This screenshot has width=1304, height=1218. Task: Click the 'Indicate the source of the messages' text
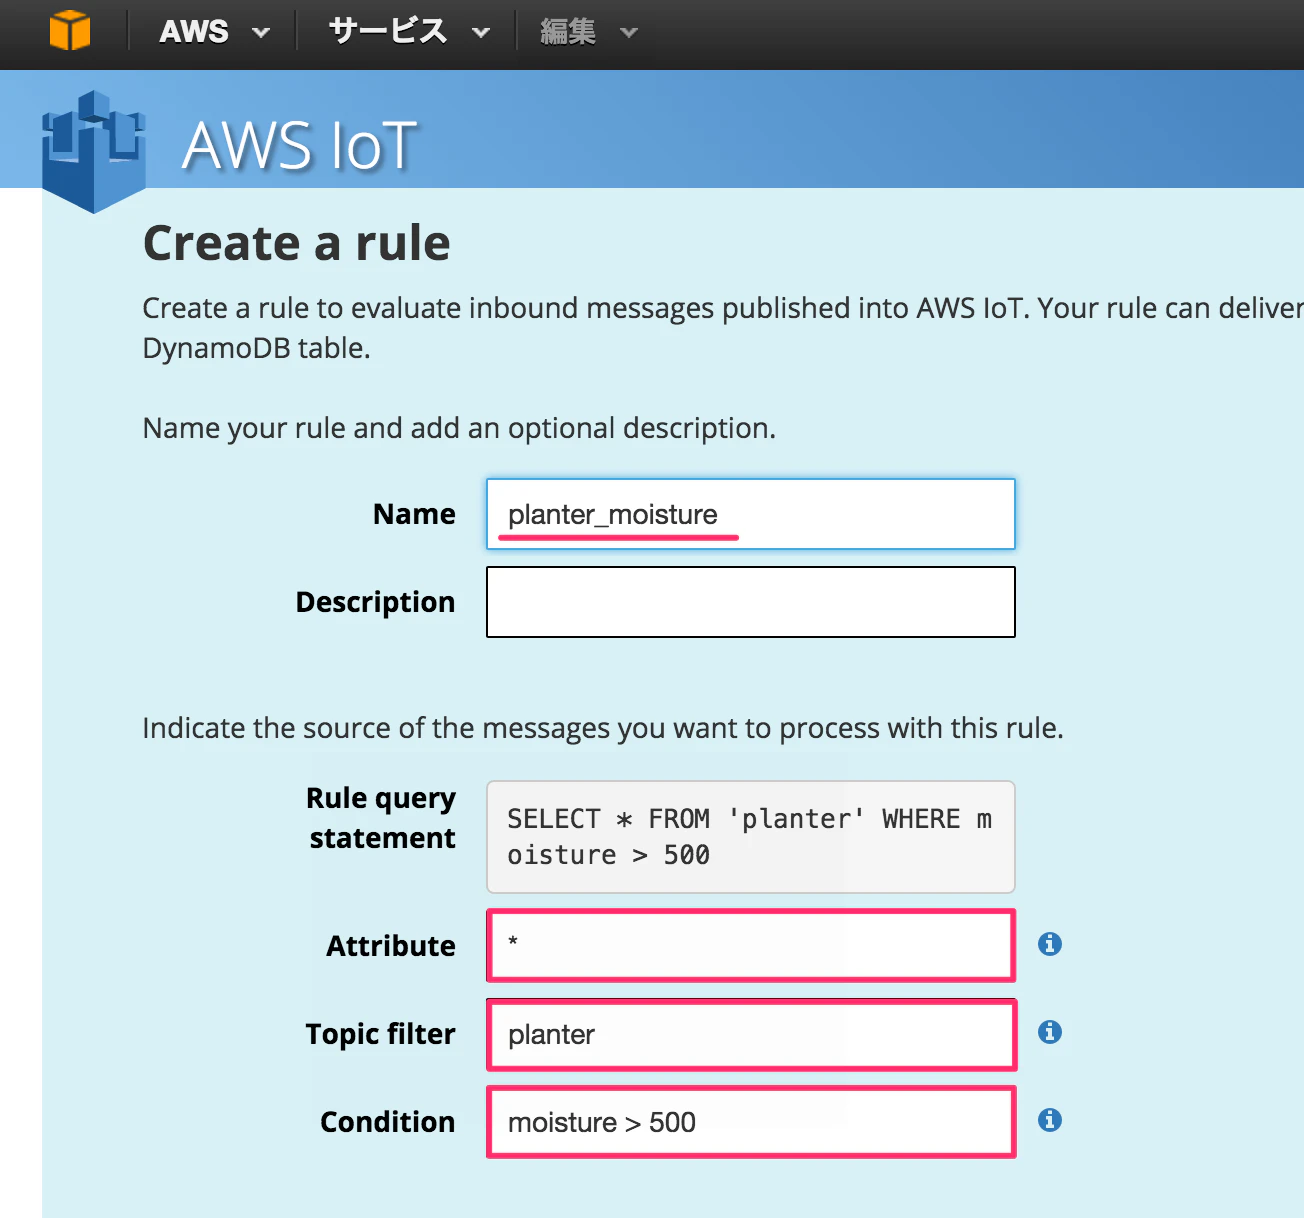pyautogui.click(x=603, y=728)
